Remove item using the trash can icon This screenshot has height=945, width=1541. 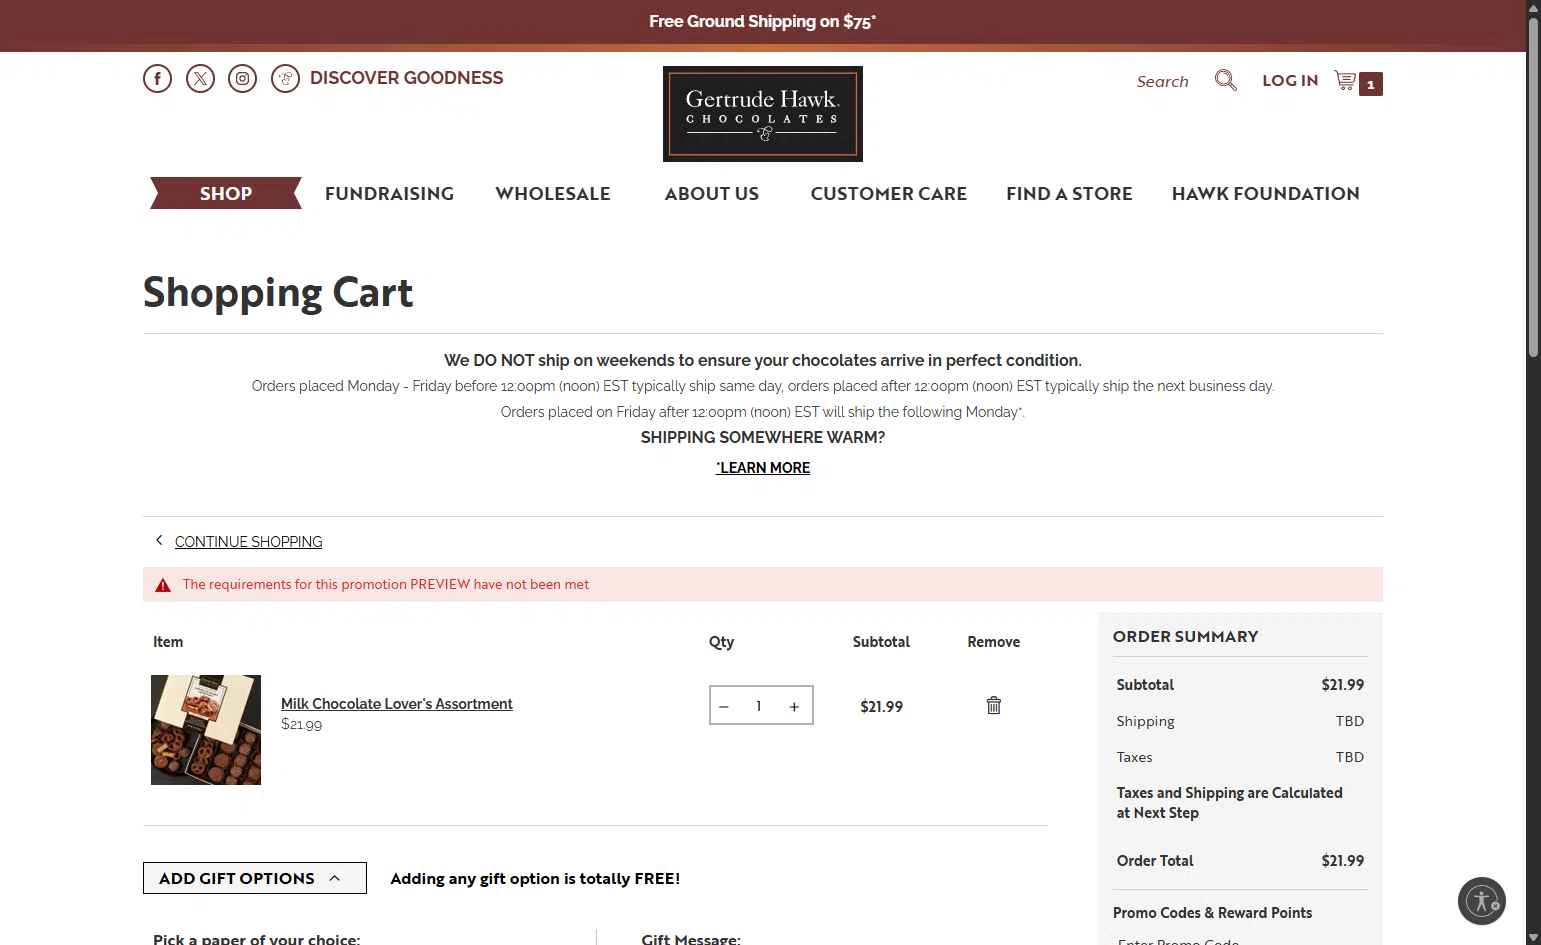coord(994,705)
